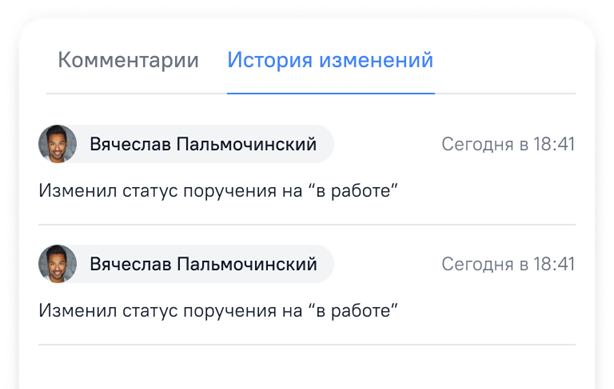
Task: Click the blue underline beneath История изменений
Action: [x=331, y=93]
